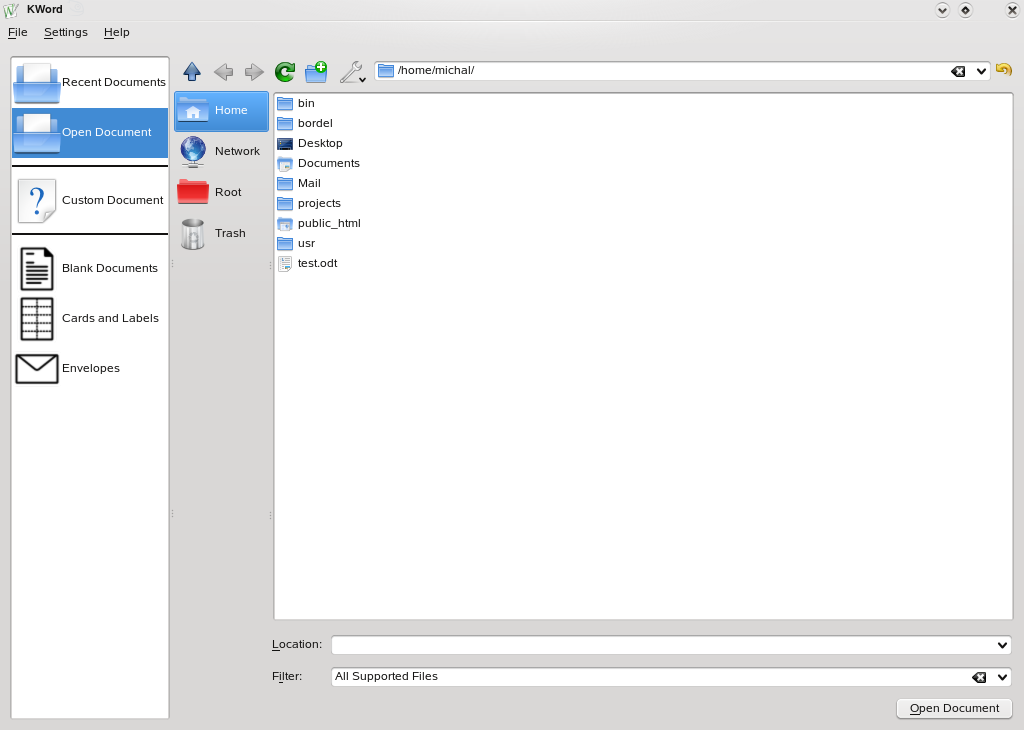Screen dimensions: 1024x730
Task: Open Recent Documents section
Action: coord(90,82)
